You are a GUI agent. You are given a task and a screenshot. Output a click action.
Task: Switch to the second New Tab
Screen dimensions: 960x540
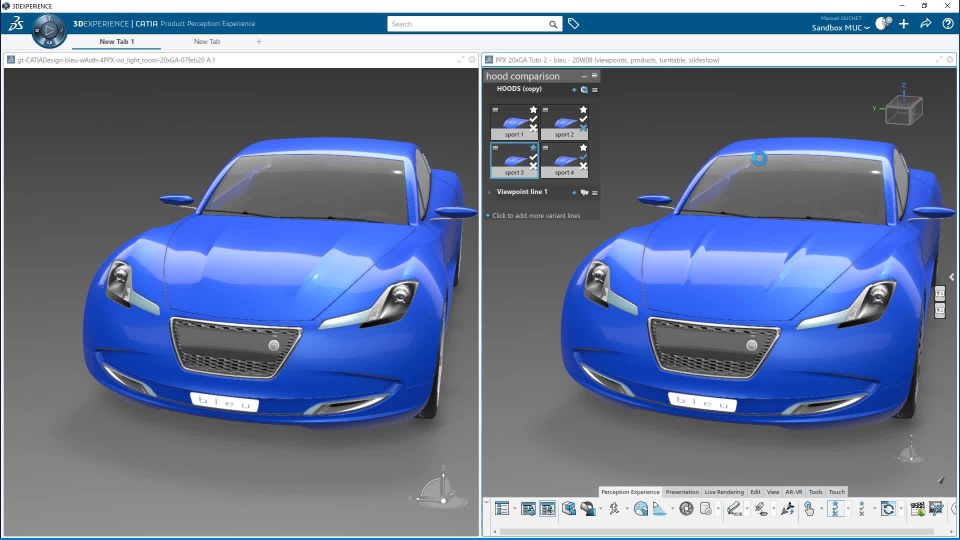[x=206, y=42]
